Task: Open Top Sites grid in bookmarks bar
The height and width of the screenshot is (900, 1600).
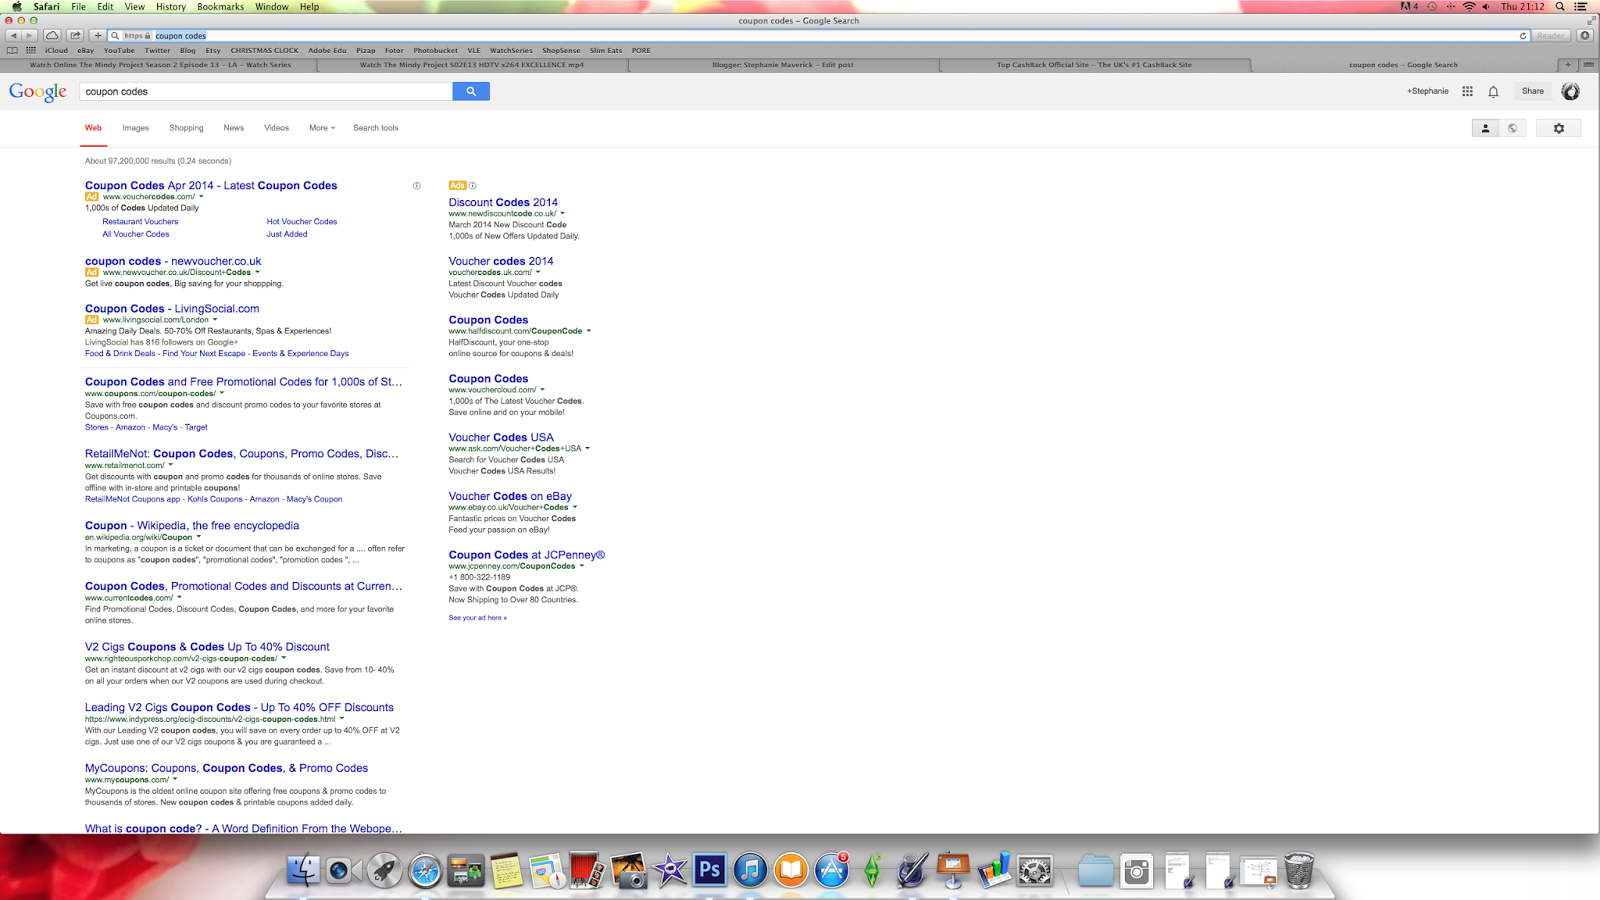Action: [31, 50]
